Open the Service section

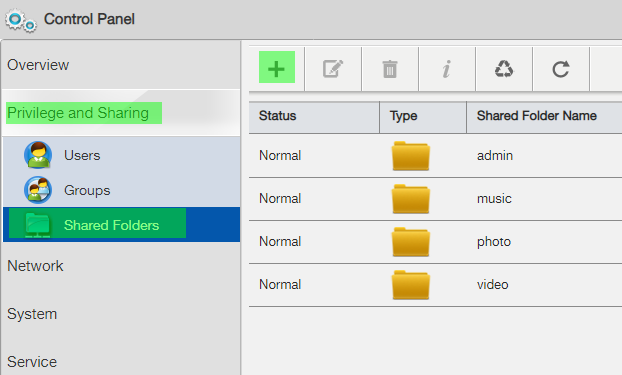32,362
